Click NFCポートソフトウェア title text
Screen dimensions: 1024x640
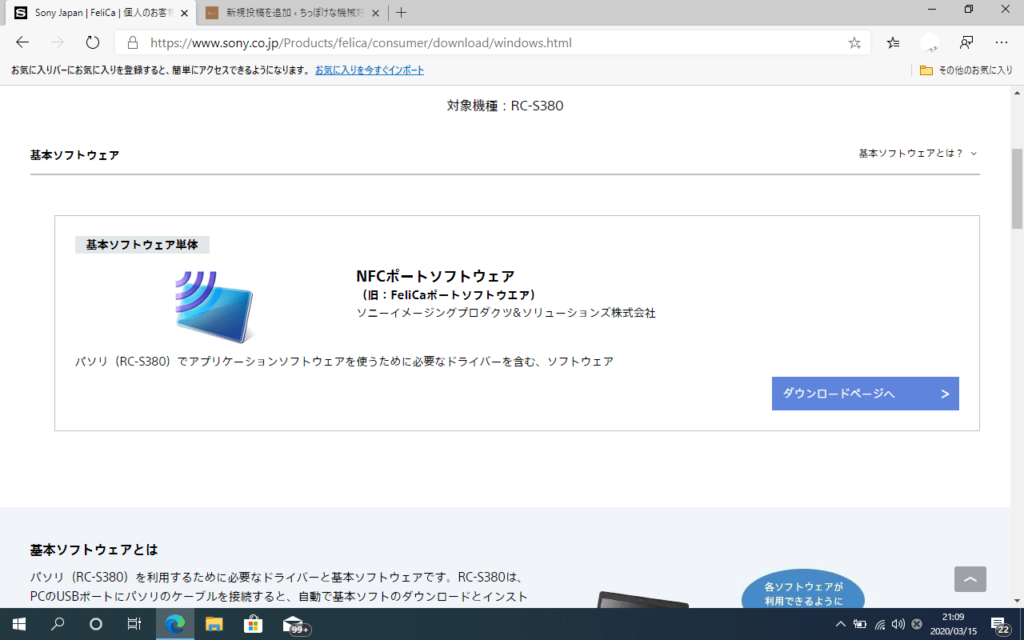click(x=435, y=276)
